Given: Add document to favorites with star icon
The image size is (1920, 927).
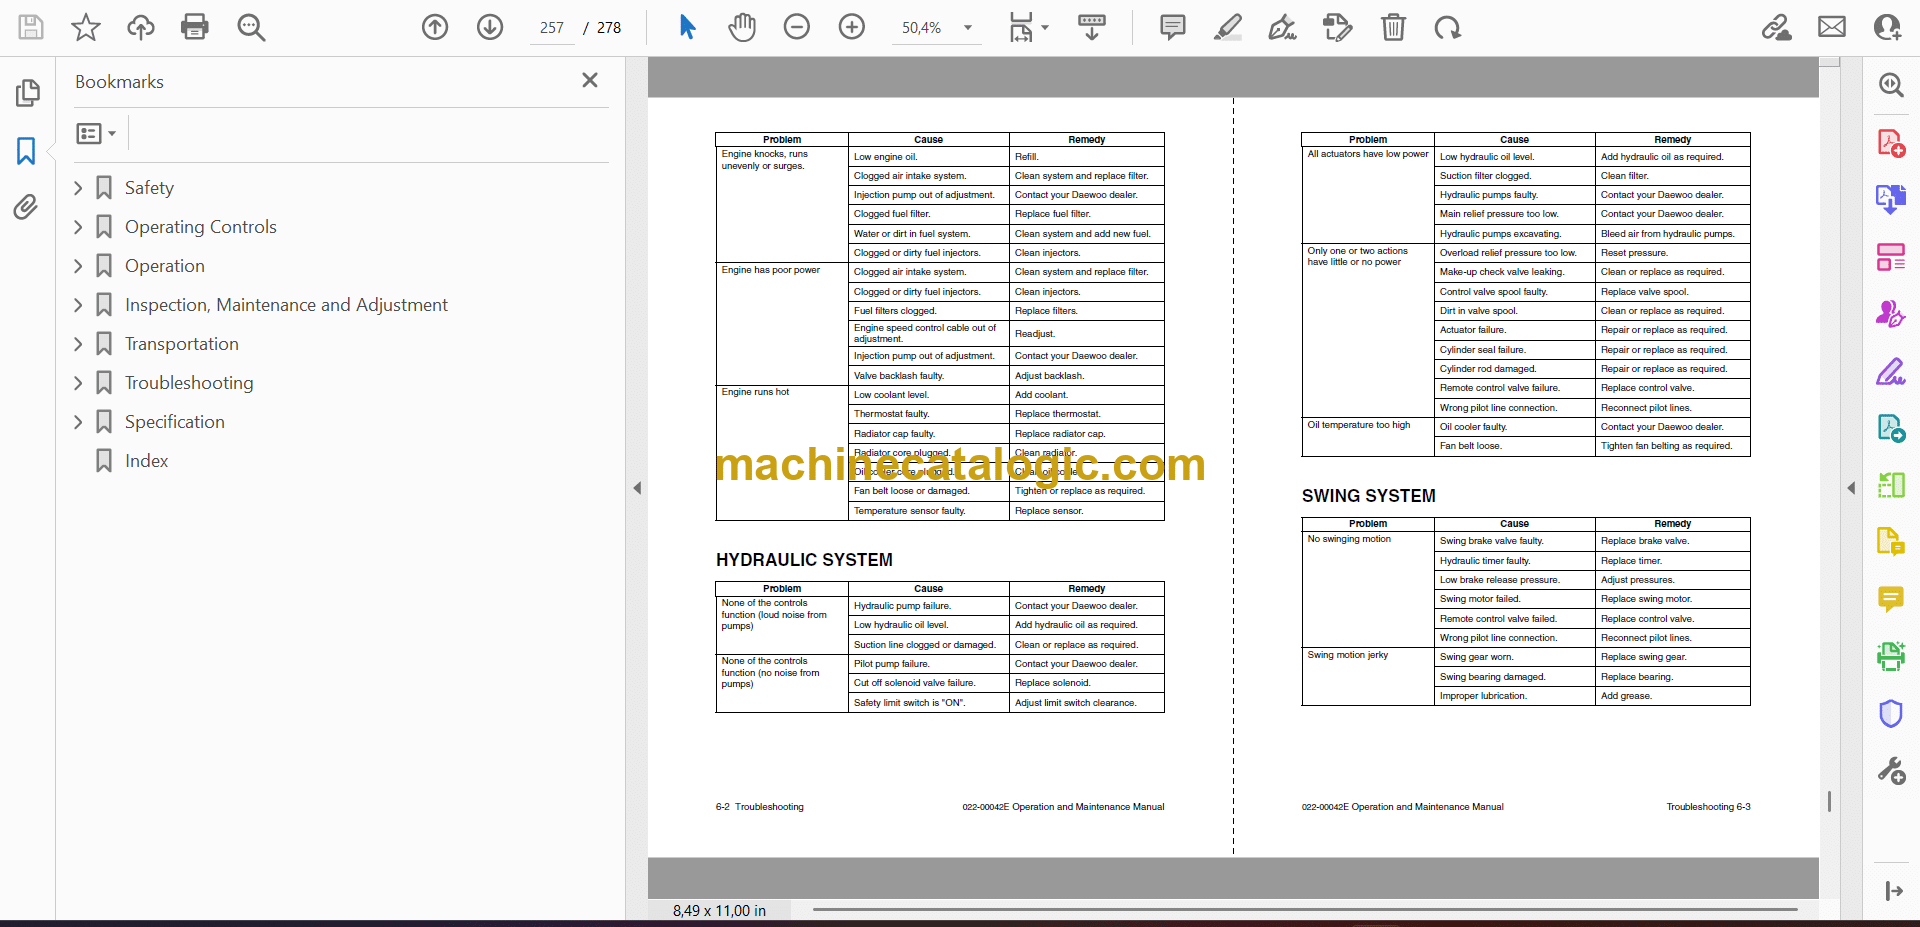Looking at the screenshot, I should [x=86, y=27].
